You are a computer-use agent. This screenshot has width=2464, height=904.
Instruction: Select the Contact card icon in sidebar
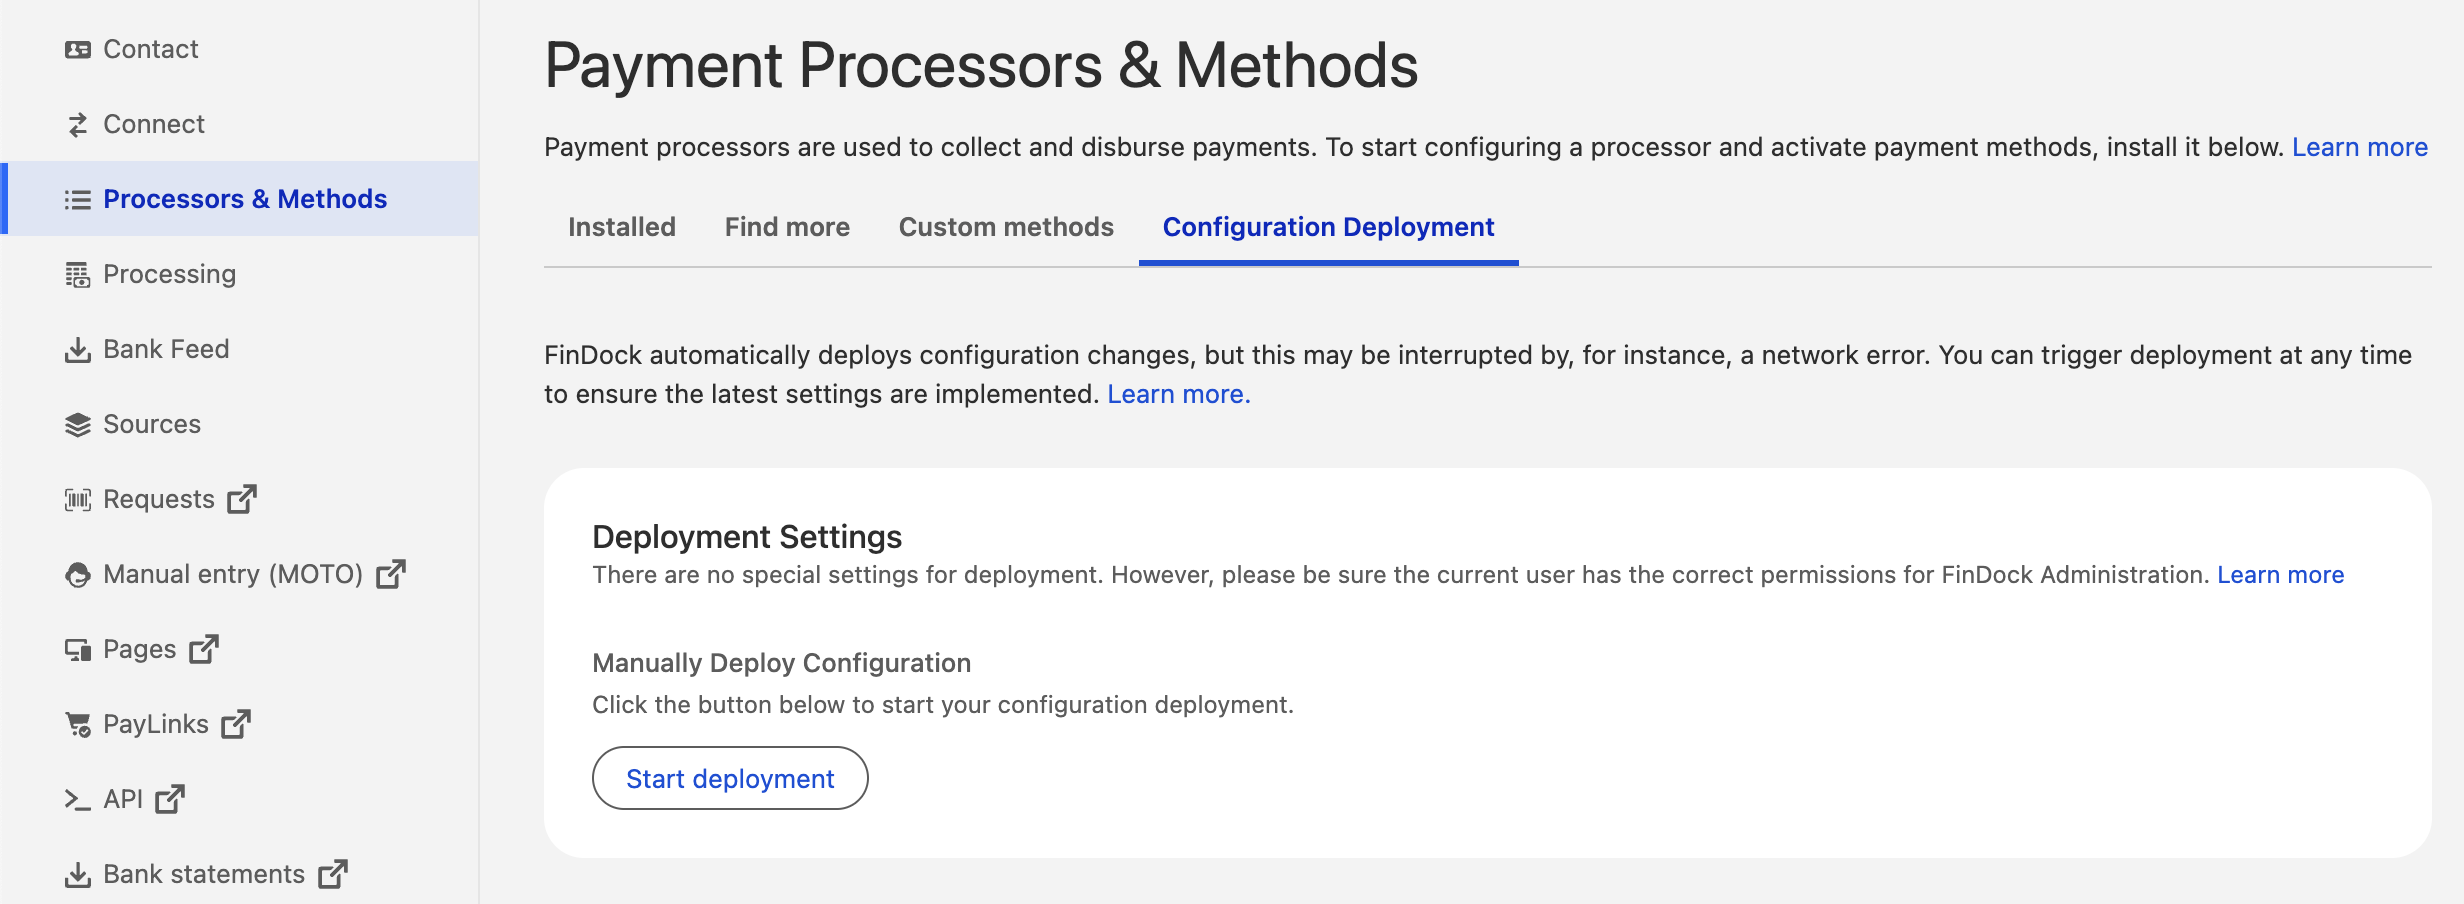coord(78,48)
